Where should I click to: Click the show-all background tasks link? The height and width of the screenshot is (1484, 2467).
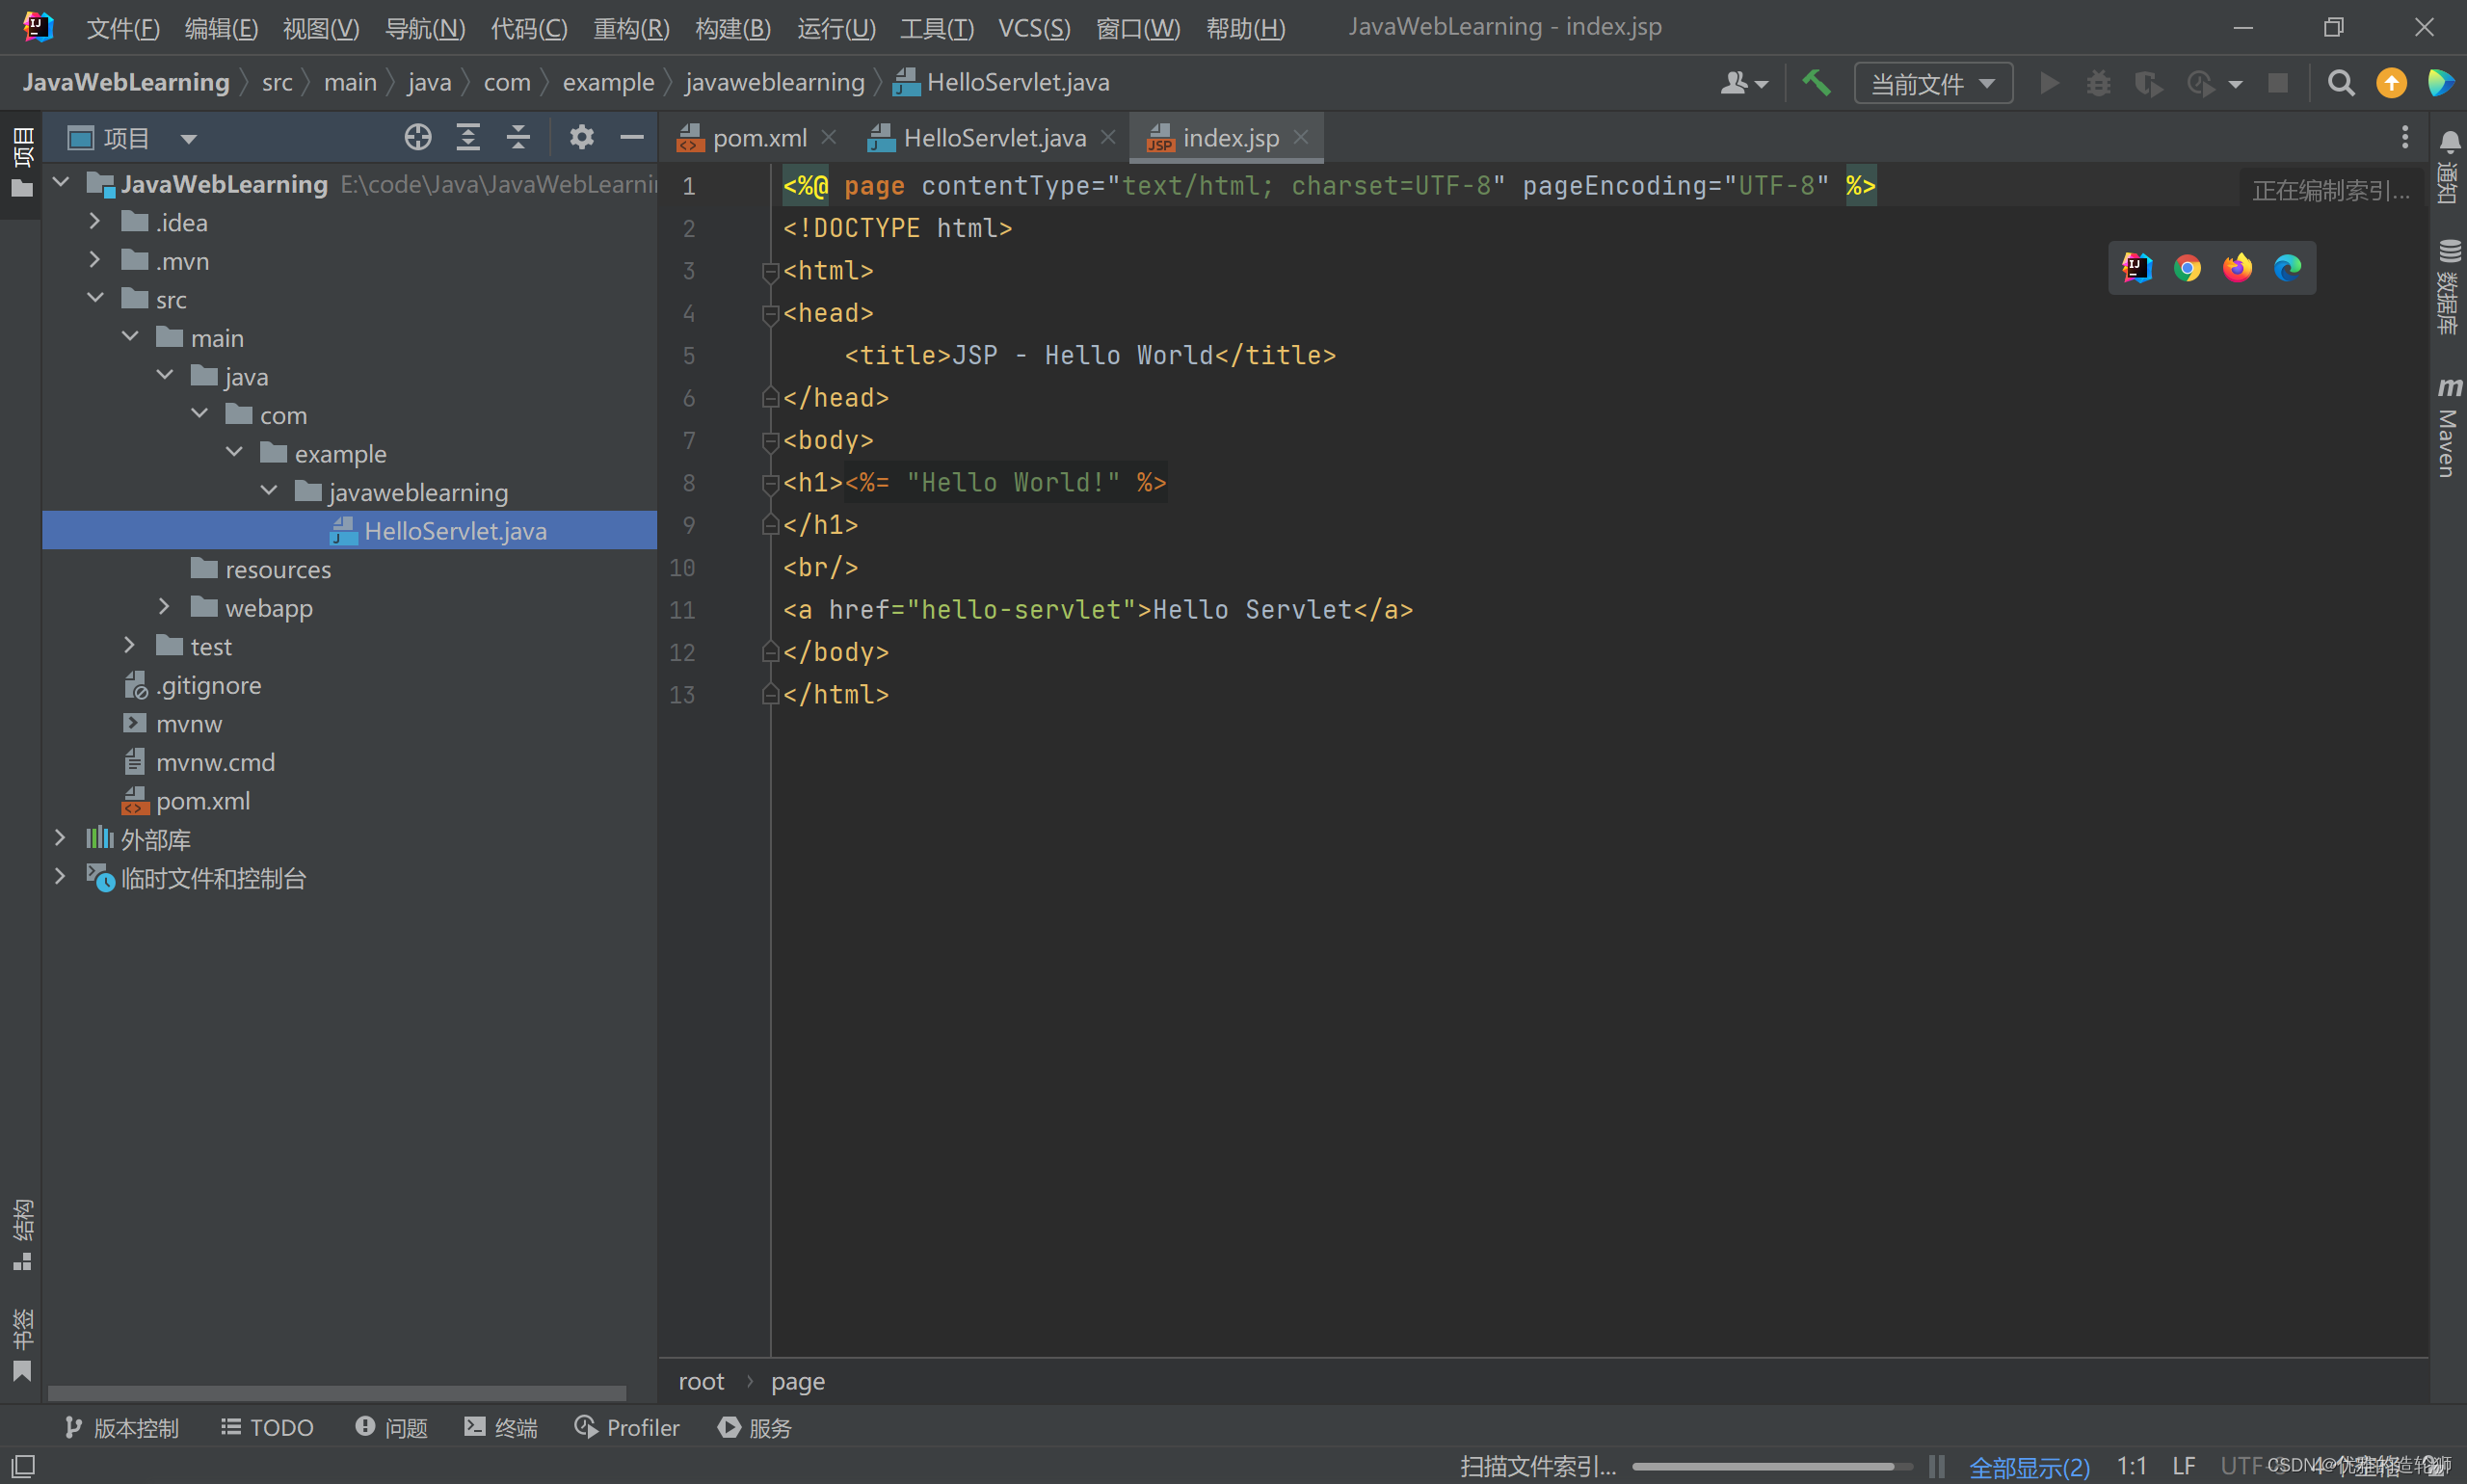pos(2028,1467)
